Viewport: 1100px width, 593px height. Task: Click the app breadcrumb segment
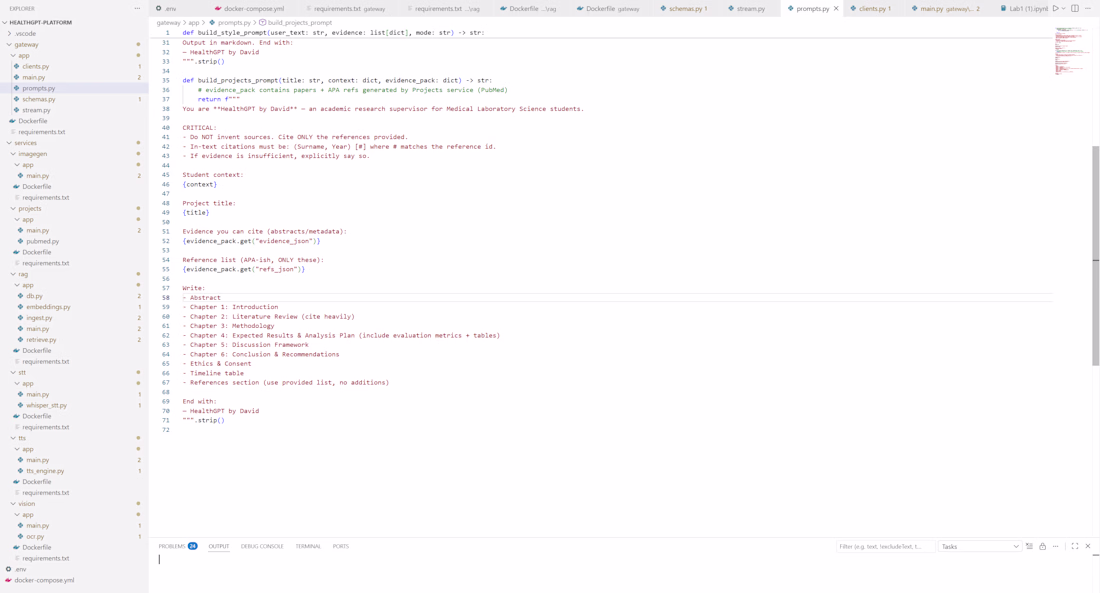194,22
